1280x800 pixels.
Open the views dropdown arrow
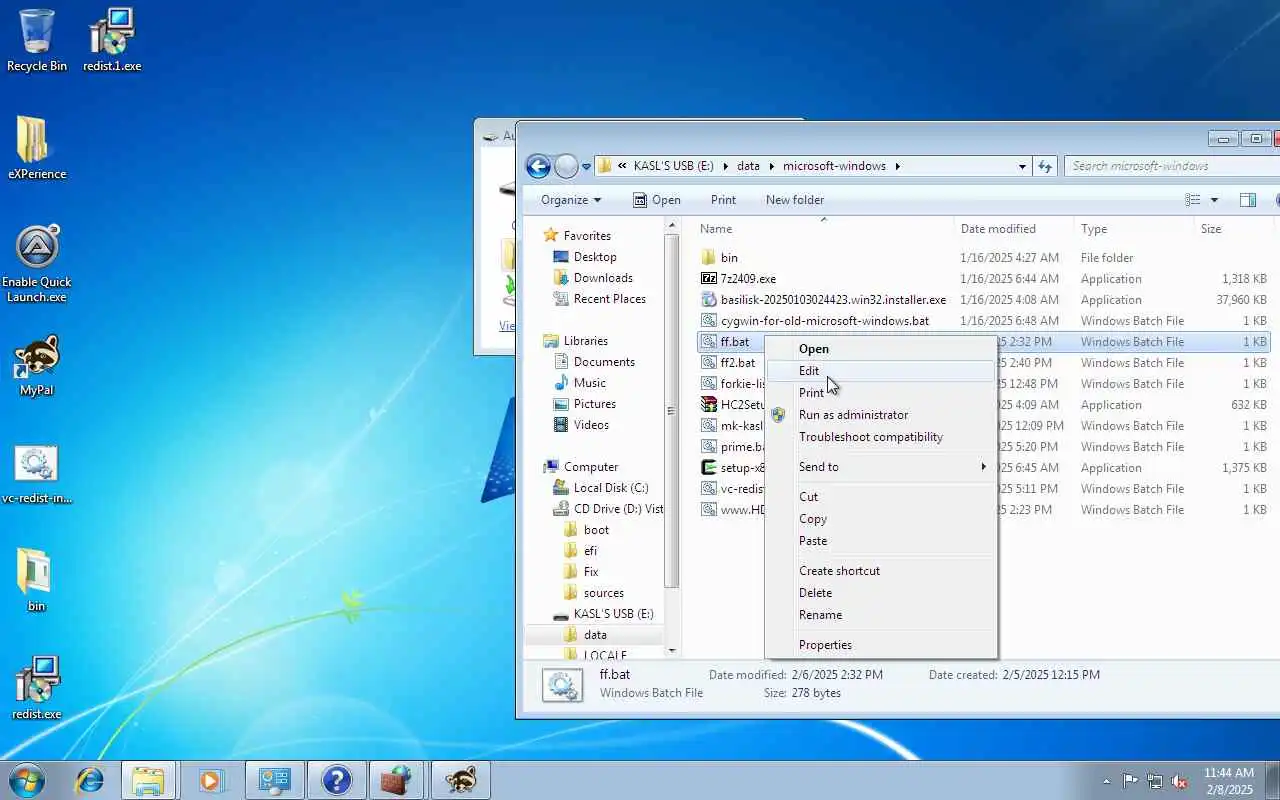(1214, 200)
